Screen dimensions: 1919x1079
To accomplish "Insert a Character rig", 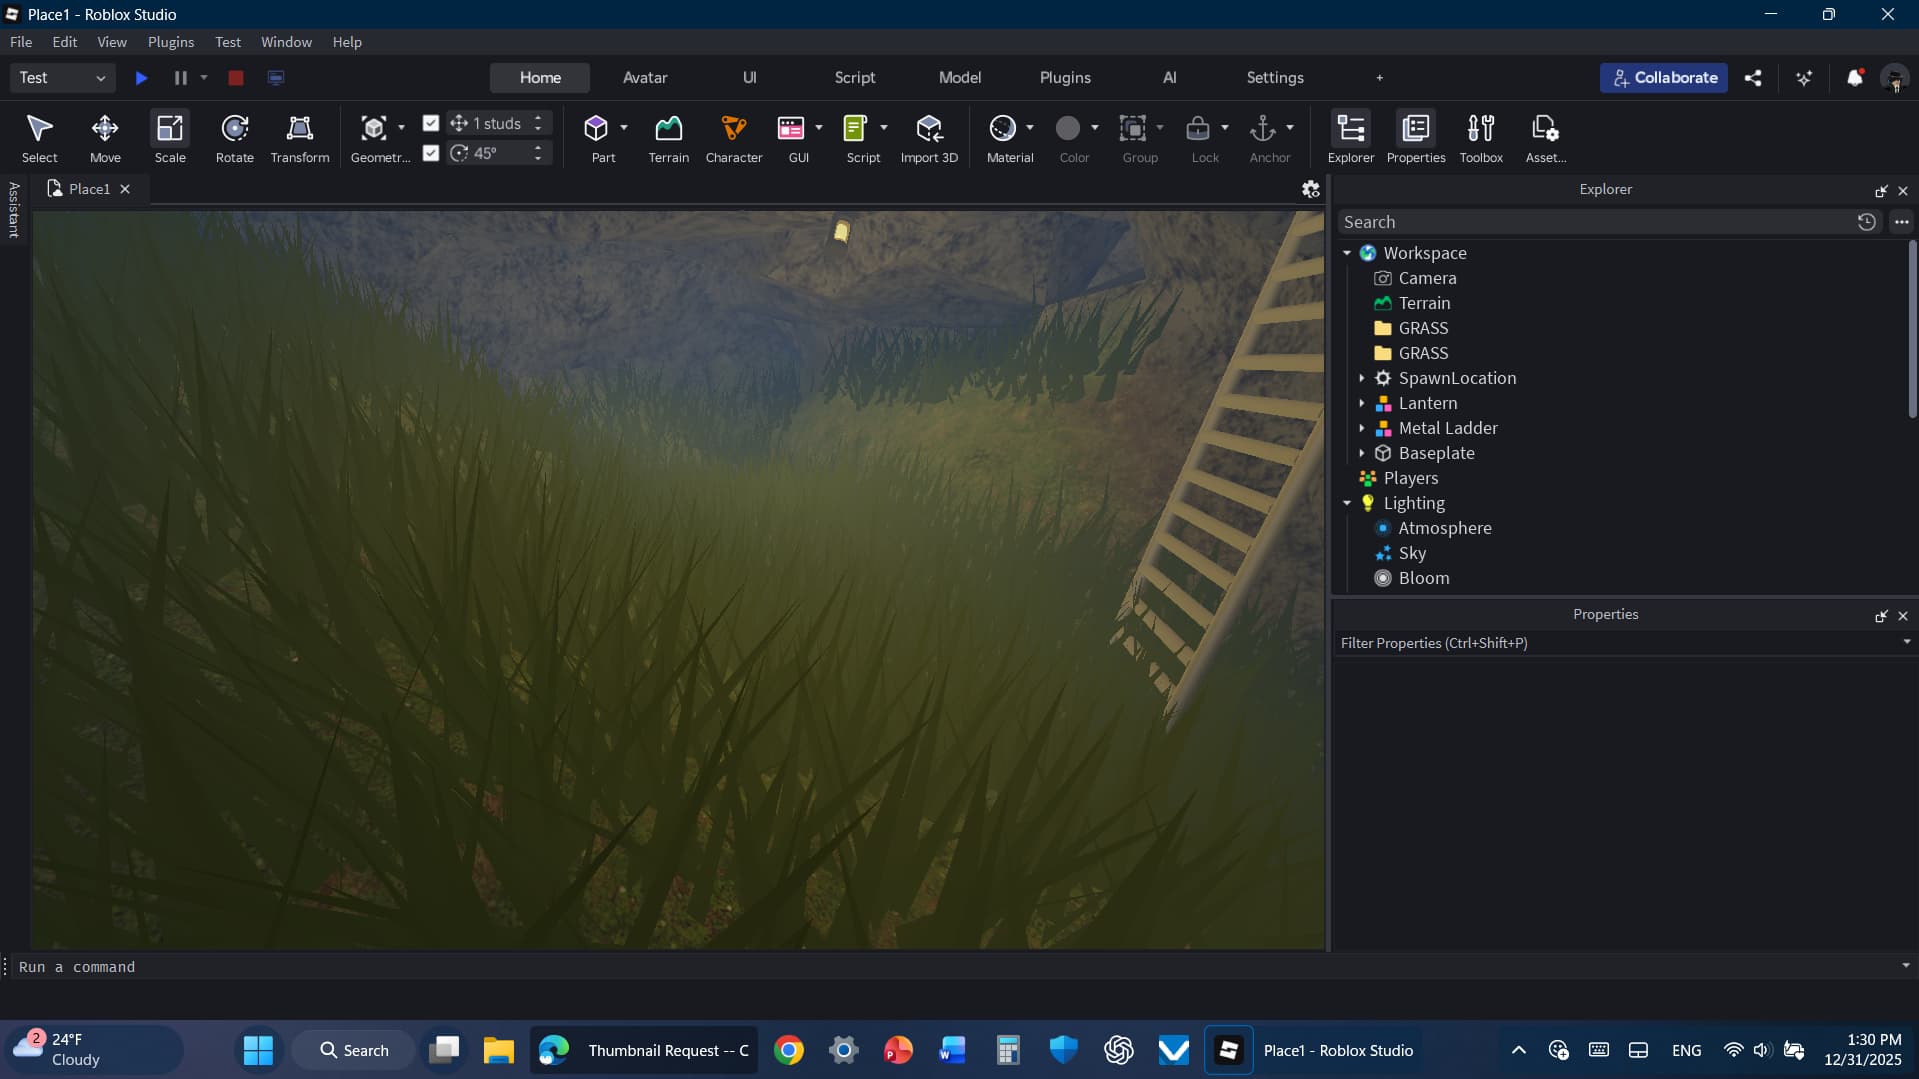I will pos(733,137).
